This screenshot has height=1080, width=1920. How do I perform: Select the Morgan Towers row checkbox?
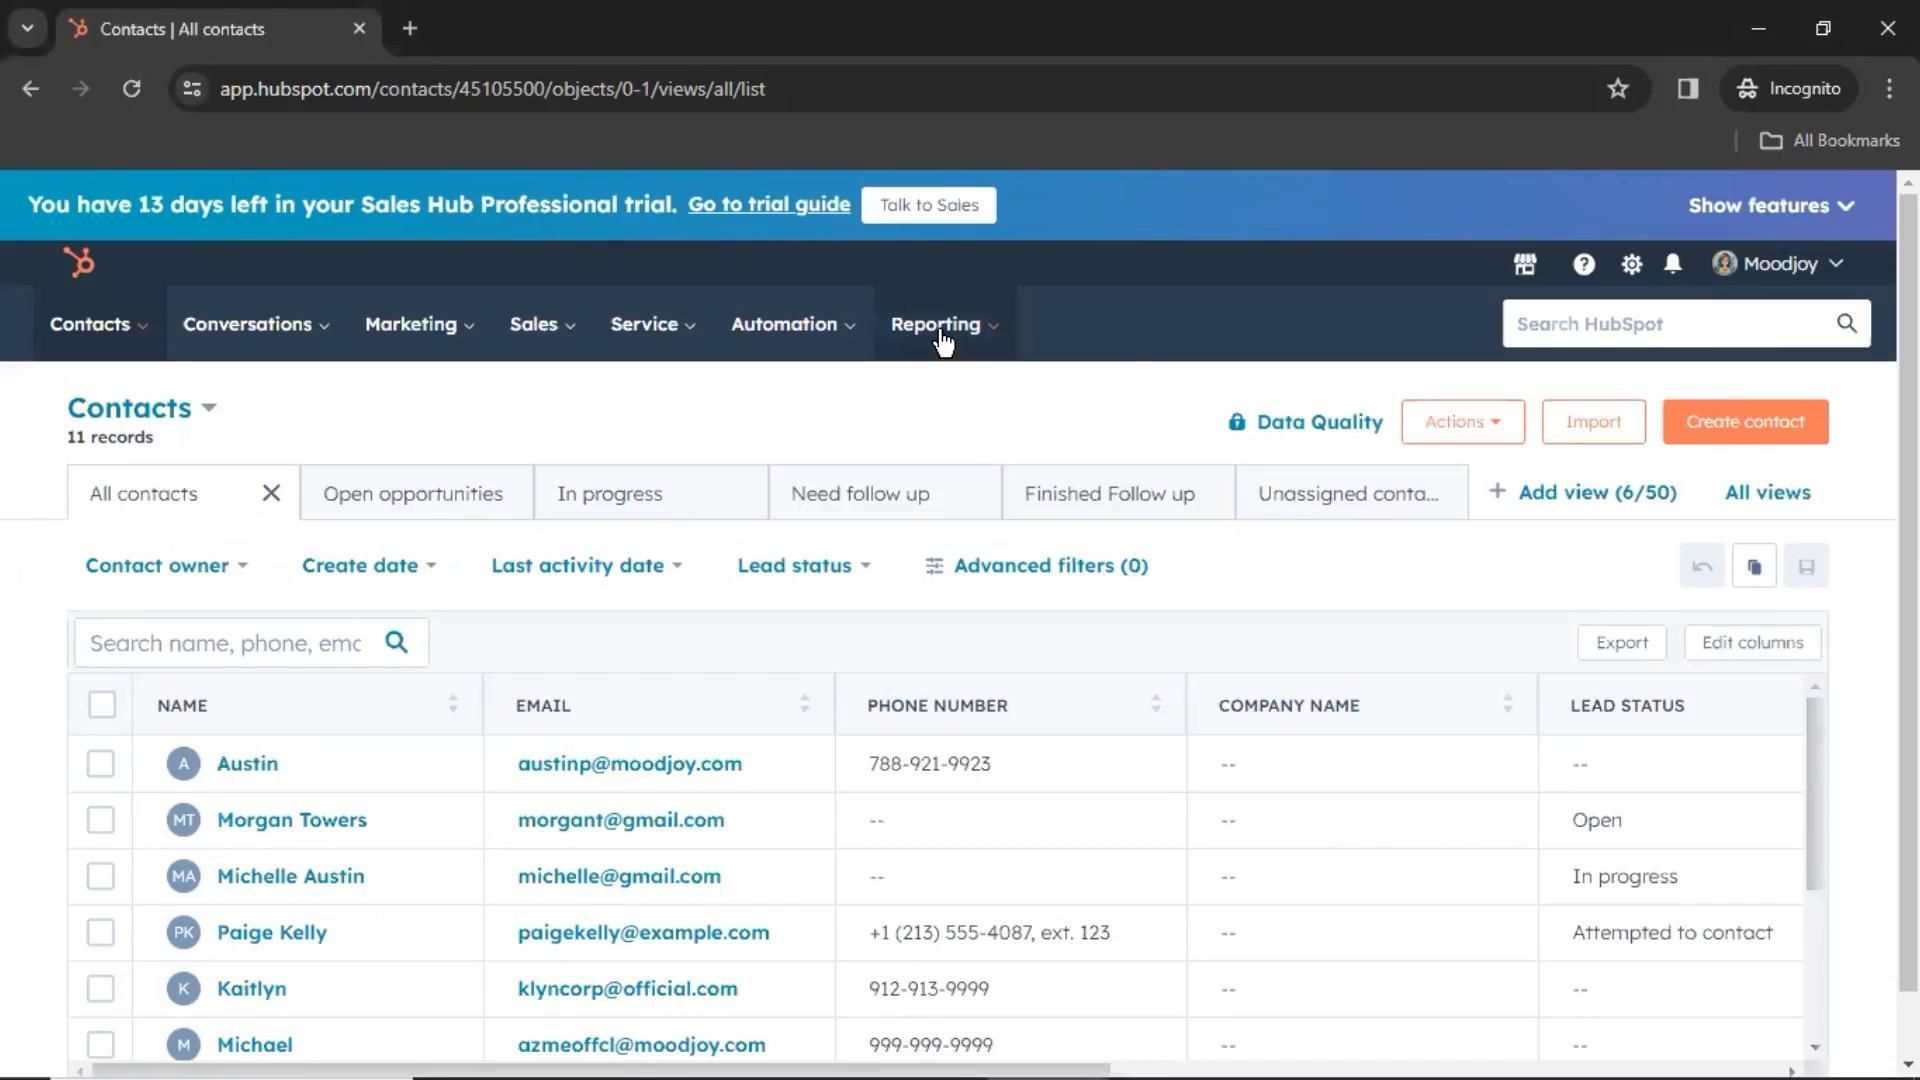tap(101, 820)
